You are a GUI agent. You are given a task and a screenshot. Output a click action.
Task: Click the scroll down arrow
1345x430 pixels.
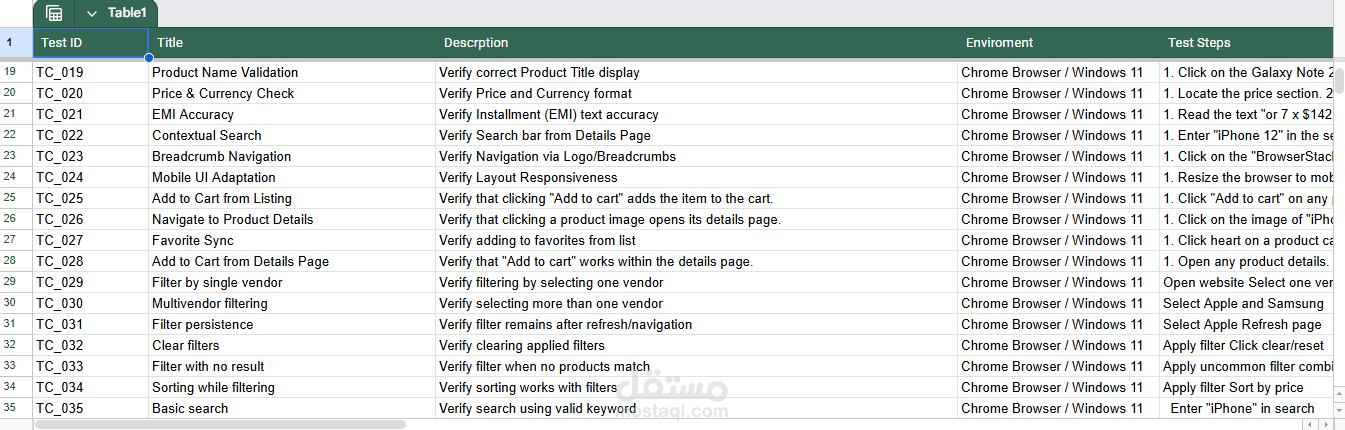pyautogui.click(x=1339, y=412)
